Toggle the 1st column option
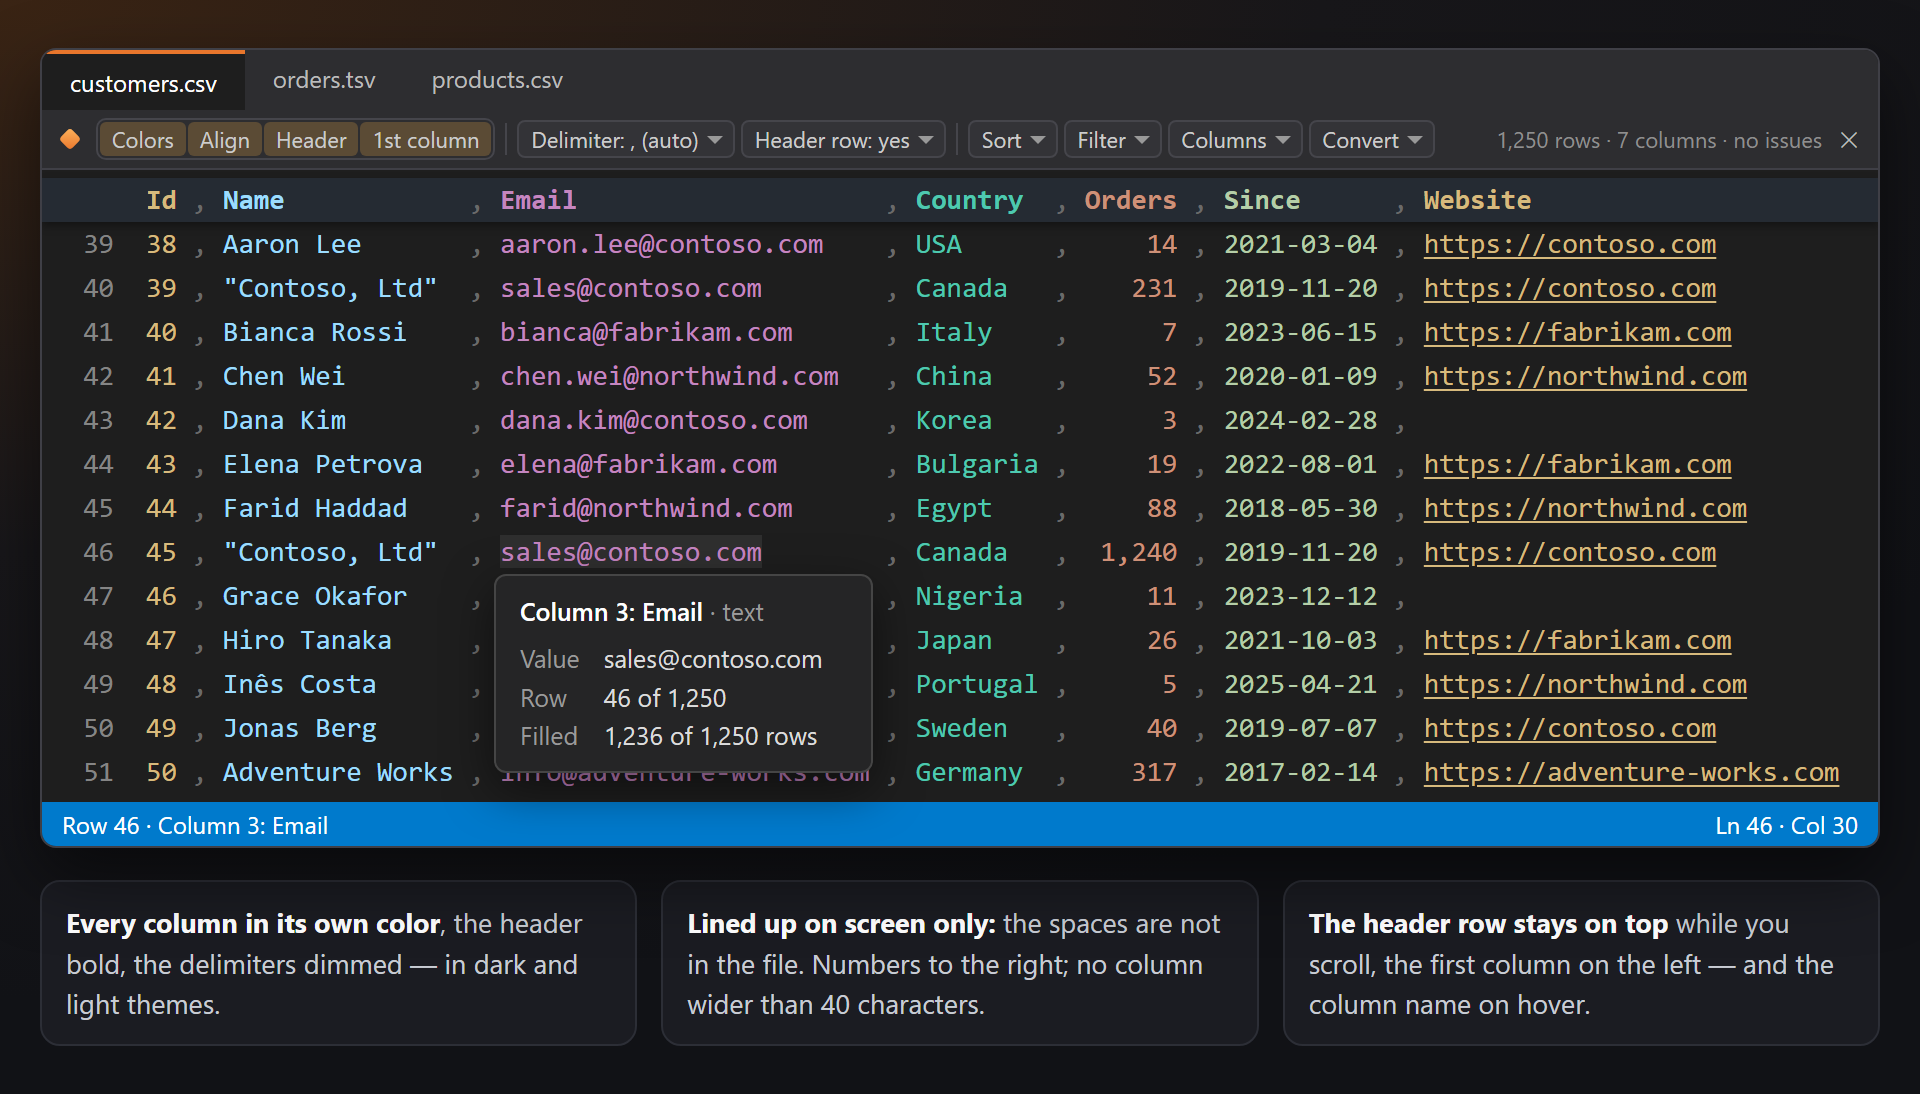 pos(426,140)
